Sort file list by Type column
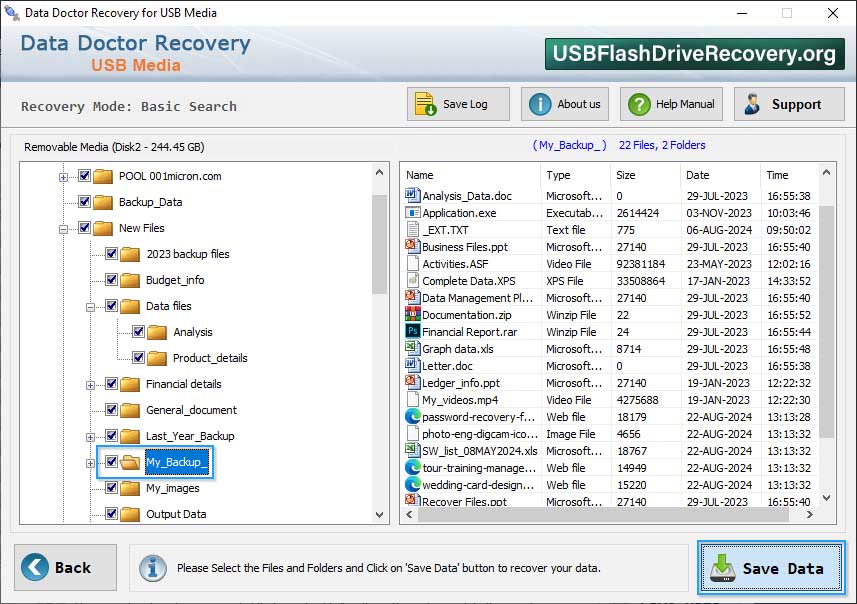The width and height of the screenshot is (857, 604). [x=576, y=175]
